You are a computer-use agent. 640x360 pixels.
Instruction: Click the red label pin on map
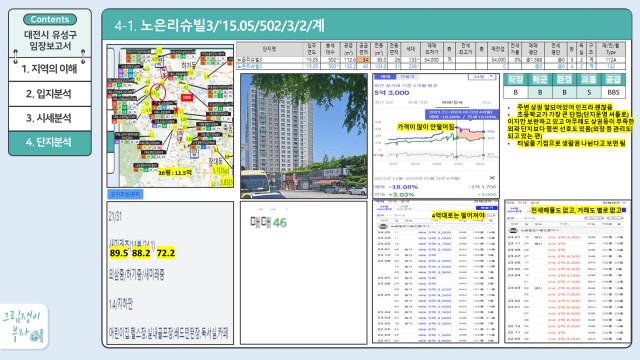point(187,98)
